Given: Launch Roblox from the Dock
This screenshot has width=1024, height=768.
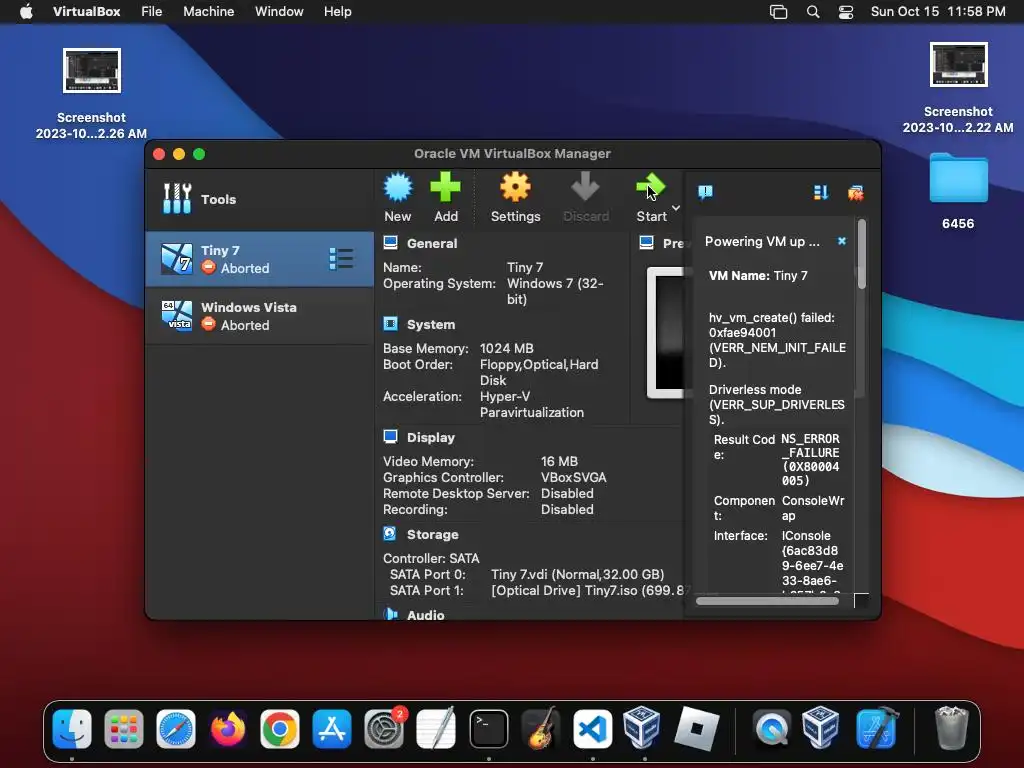Looking at the screenshot, I should tap(696, 728).
